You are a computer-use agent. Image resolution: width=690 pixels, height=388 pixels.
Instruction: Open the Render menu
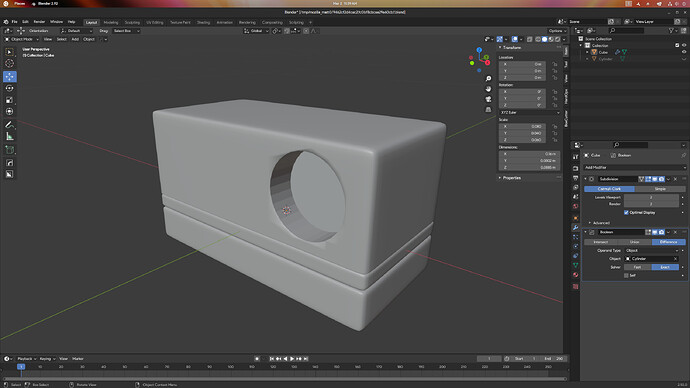(39, 22)
